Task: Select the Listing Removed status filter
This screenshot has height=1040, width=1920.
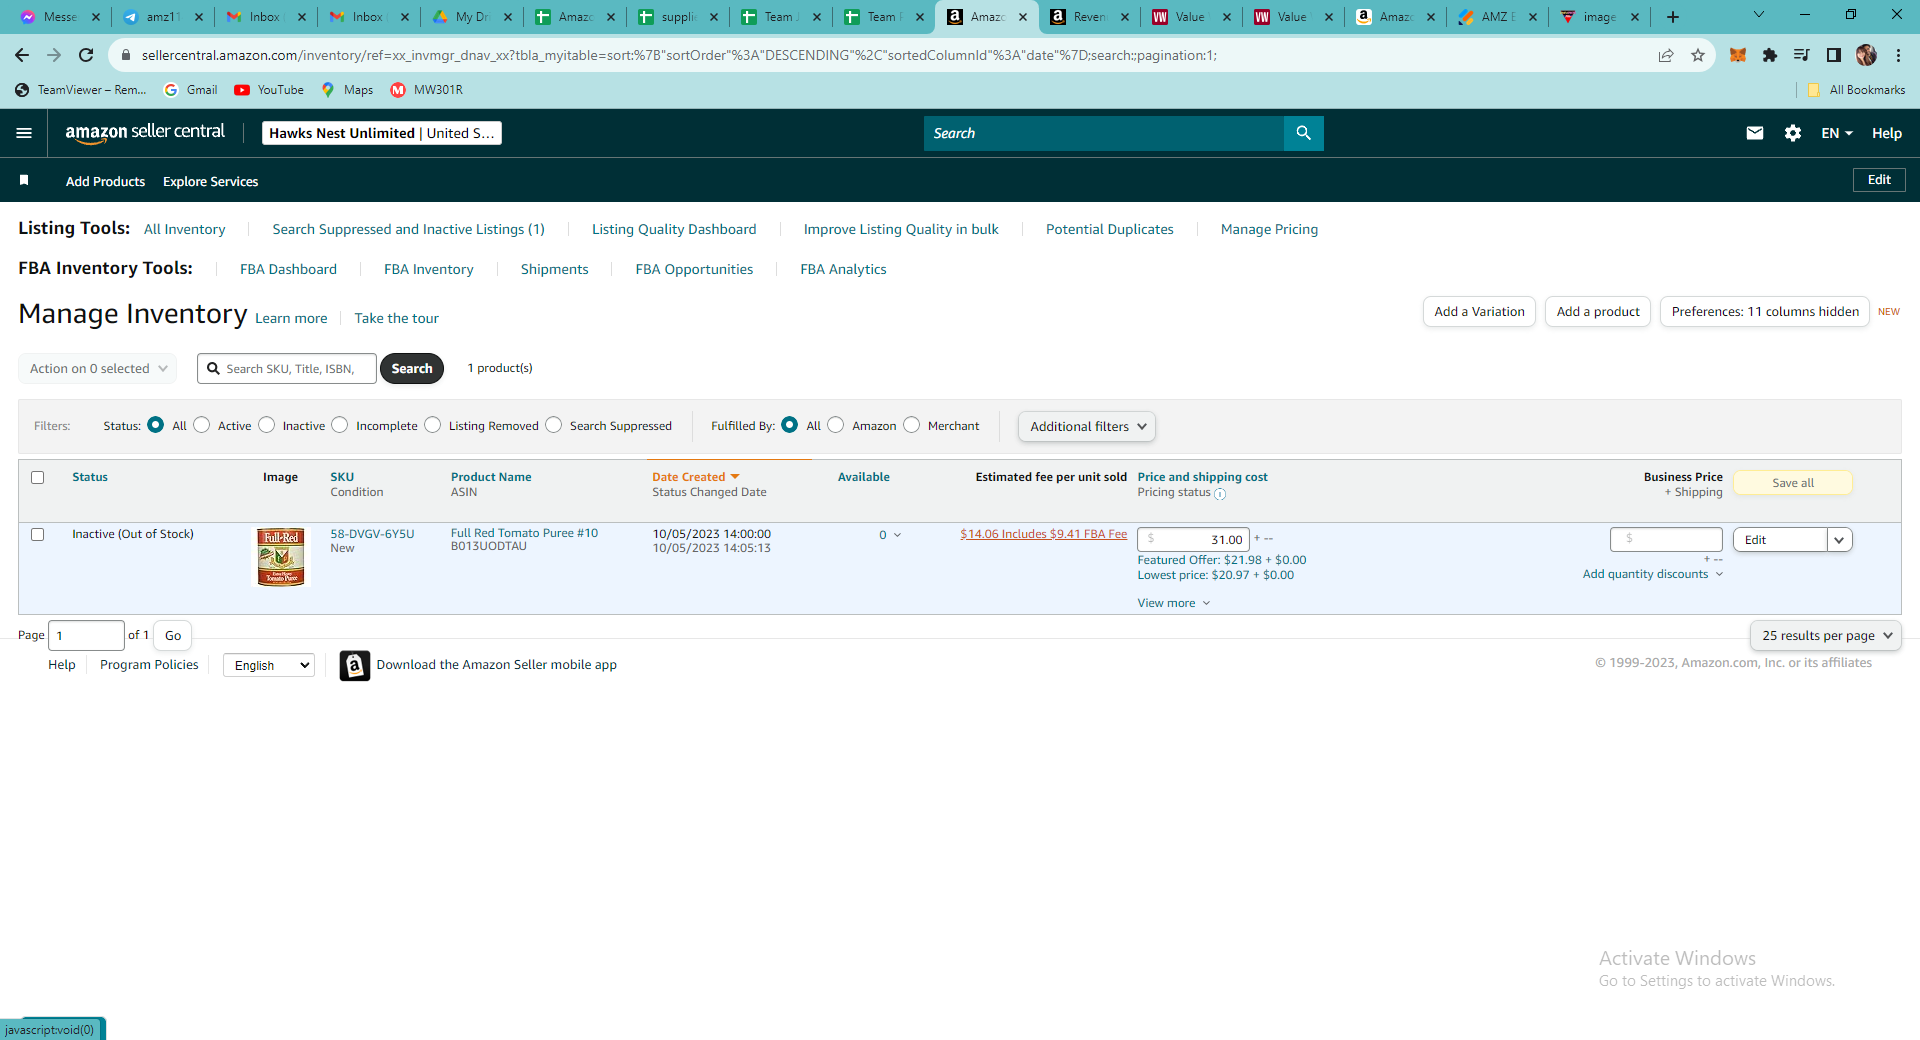Action: coord(432,425)
